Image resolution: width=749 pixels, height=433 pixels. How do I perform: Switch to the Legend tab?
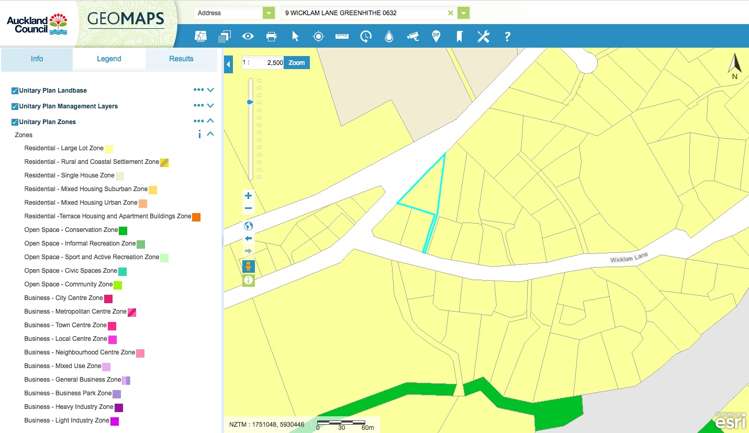(109, 59)
